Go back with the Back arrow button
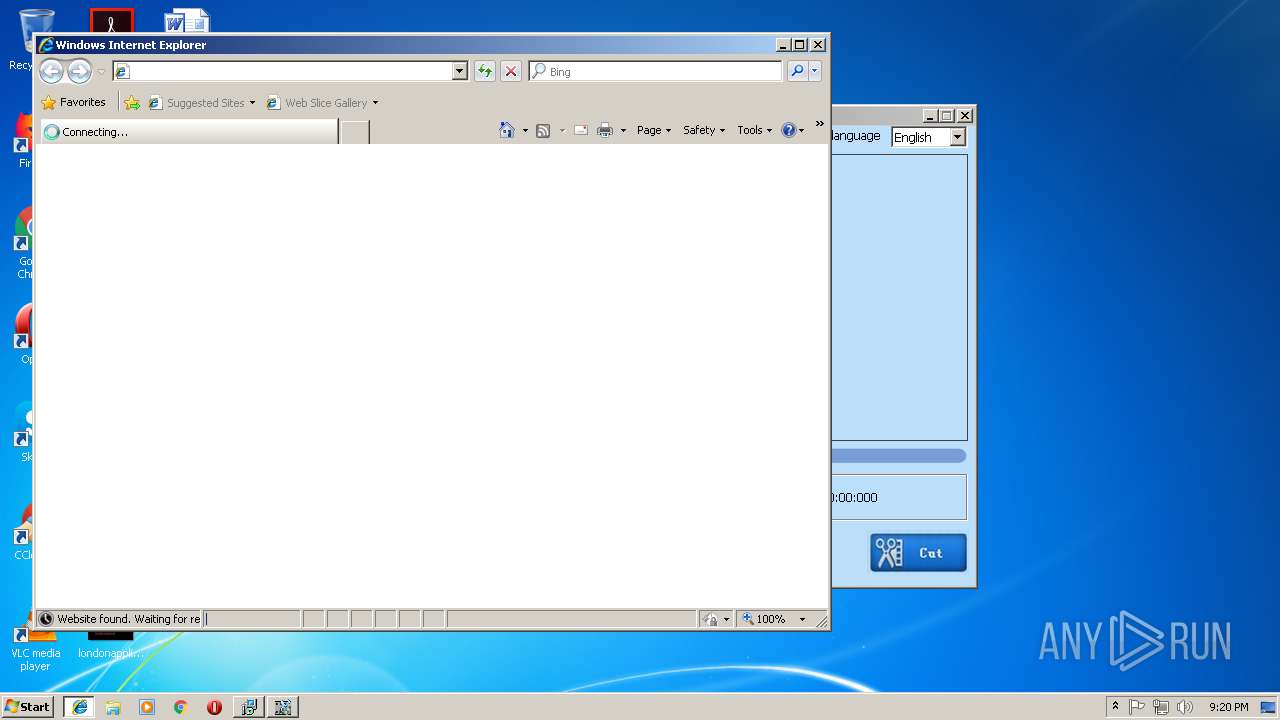The image size is (1280, 720). click(51, 71)
